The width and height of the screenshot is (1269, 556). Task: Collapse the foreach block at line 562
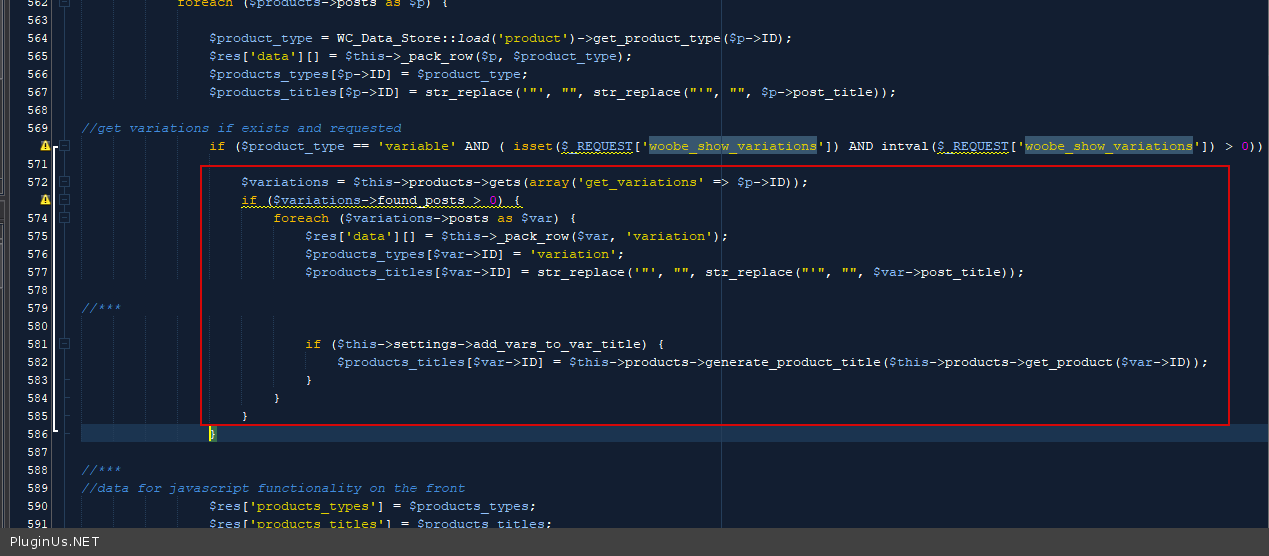65,3
